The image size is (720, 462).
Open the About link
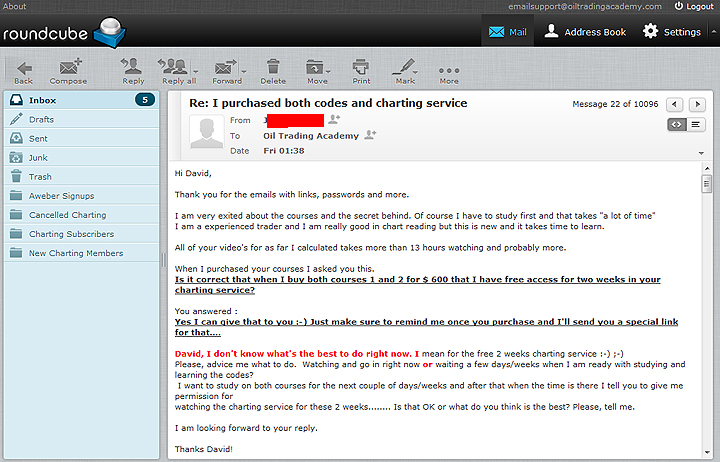click(x=15, y=6)
